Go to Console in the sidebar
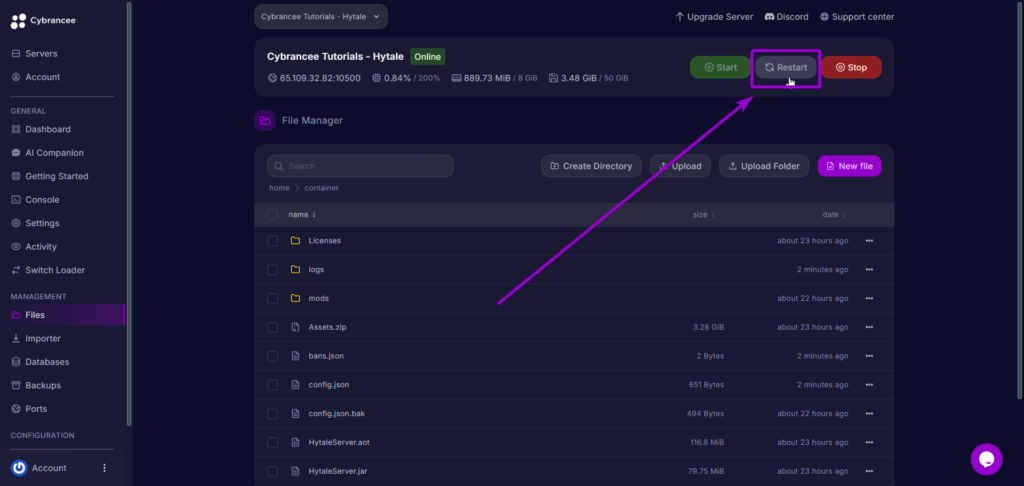 (x=42, y=200)
